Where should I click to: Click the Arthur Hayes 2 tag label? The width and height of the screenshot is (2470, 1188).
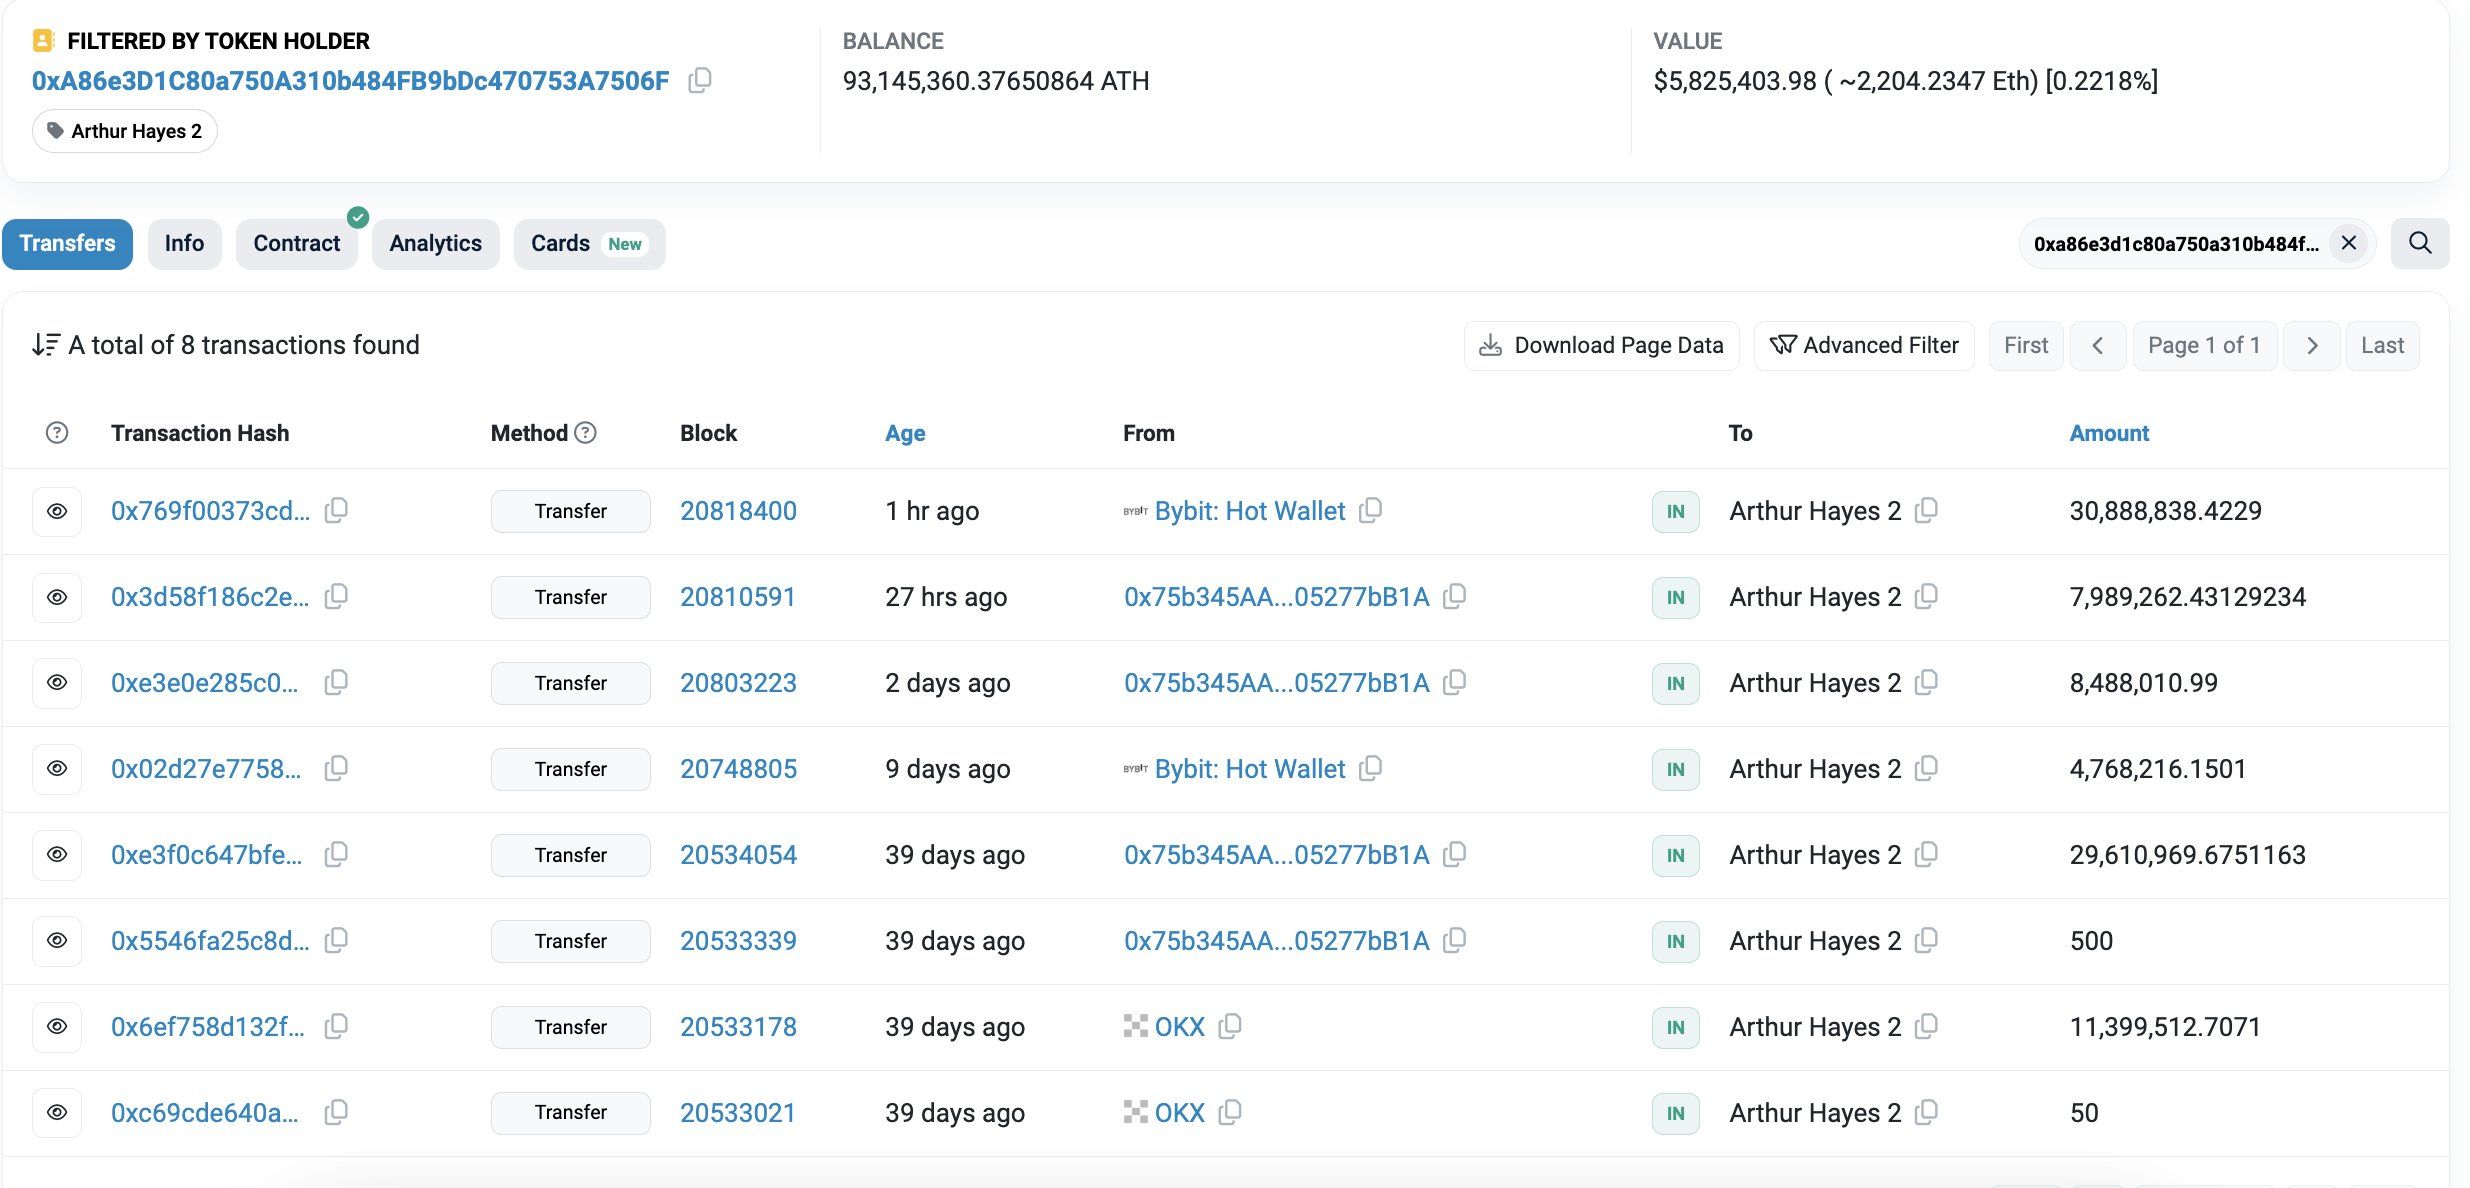coord(125,131)
